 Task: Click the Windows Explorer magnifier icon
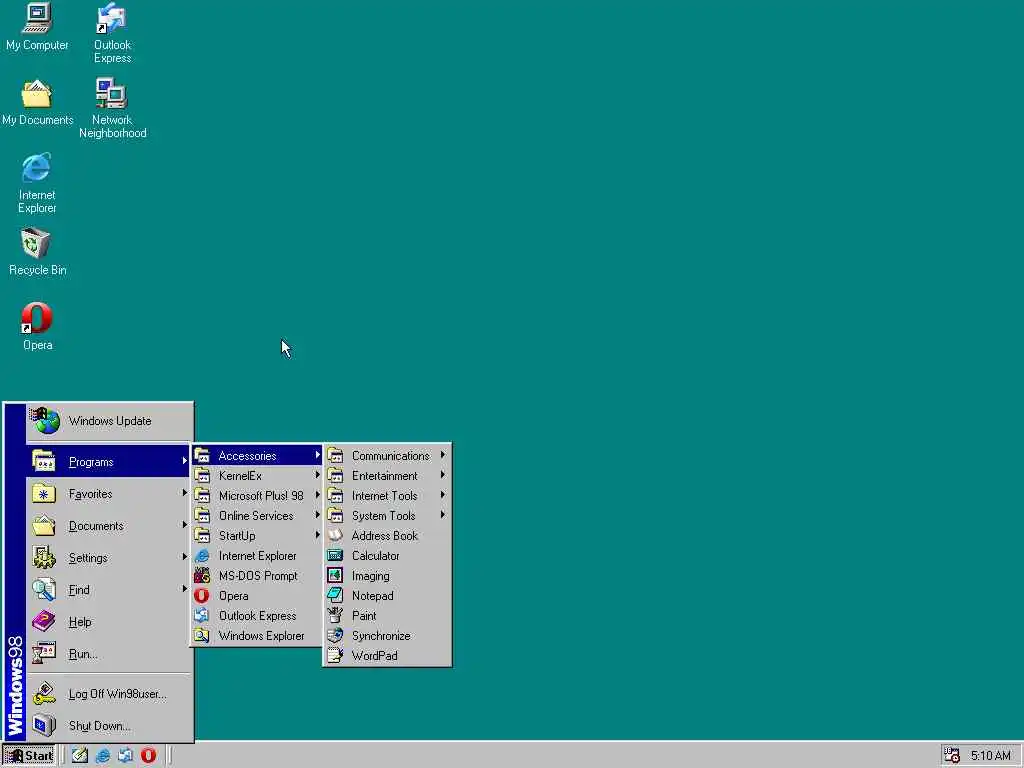[202, 635]
